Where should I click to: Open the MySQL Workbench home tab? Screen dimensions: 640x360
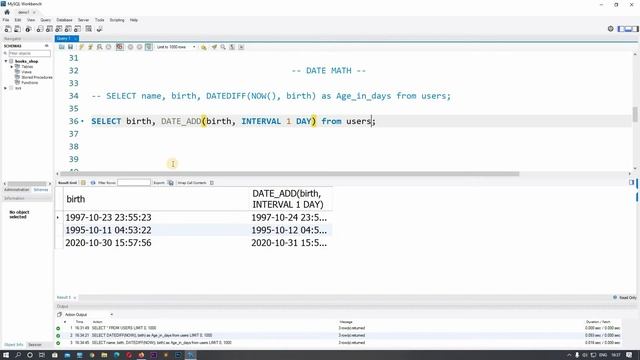click(x=7, y=12)
